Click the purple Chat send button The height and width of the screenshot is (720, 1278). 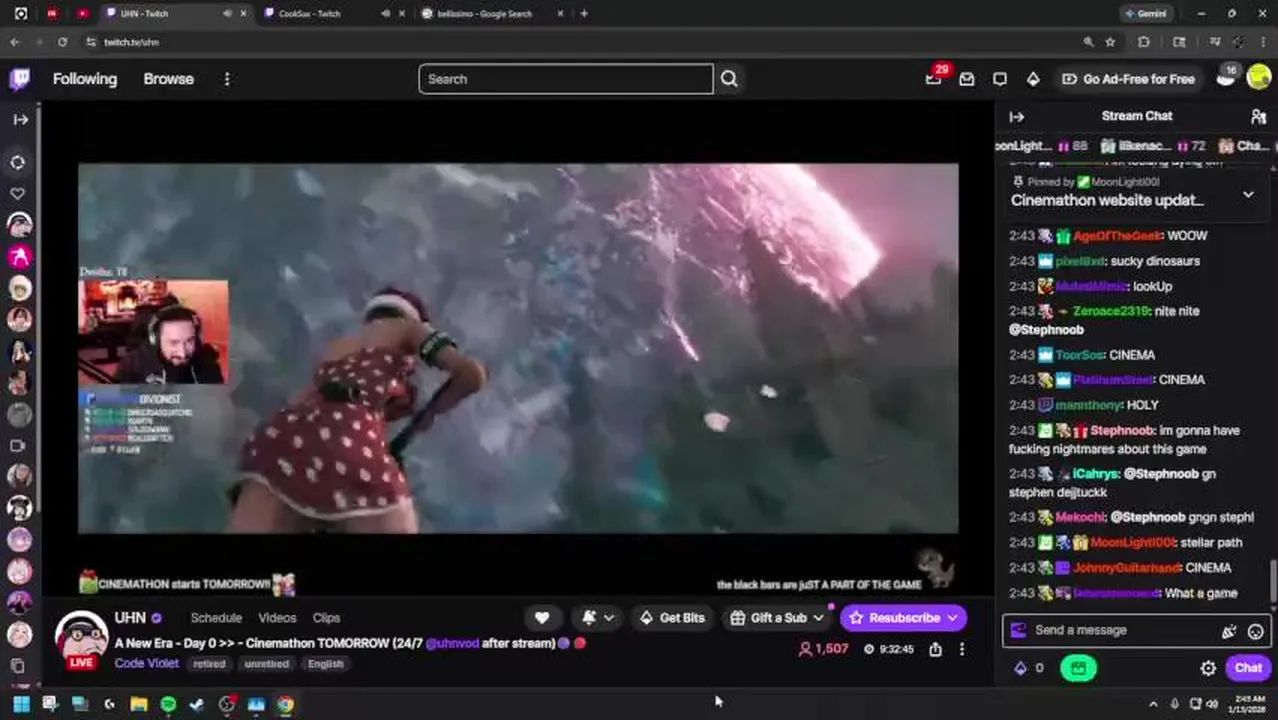tap(1248, 668)
